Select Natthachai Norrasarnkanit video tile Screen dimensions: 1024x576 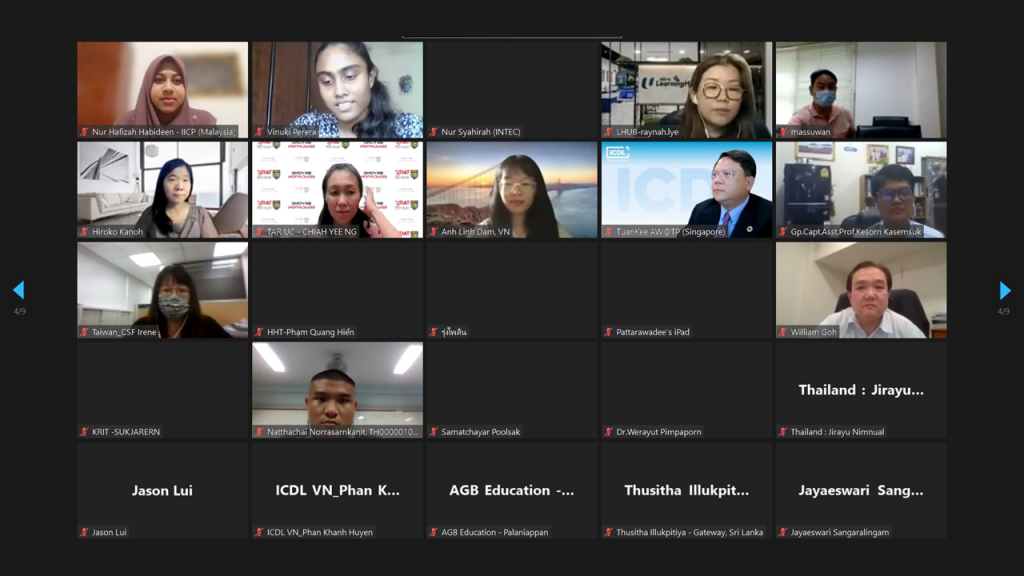(x=338, y=390)
